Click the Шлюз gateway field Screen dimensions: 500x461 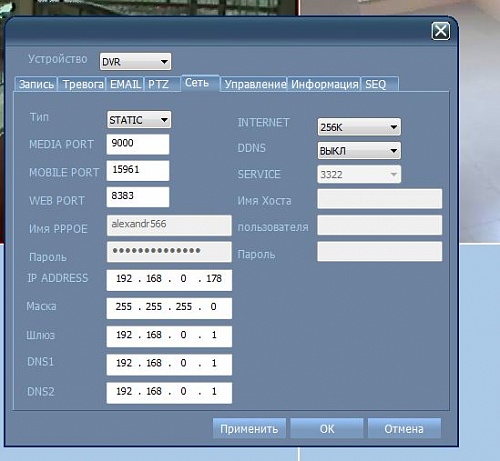tap(169, 336)
